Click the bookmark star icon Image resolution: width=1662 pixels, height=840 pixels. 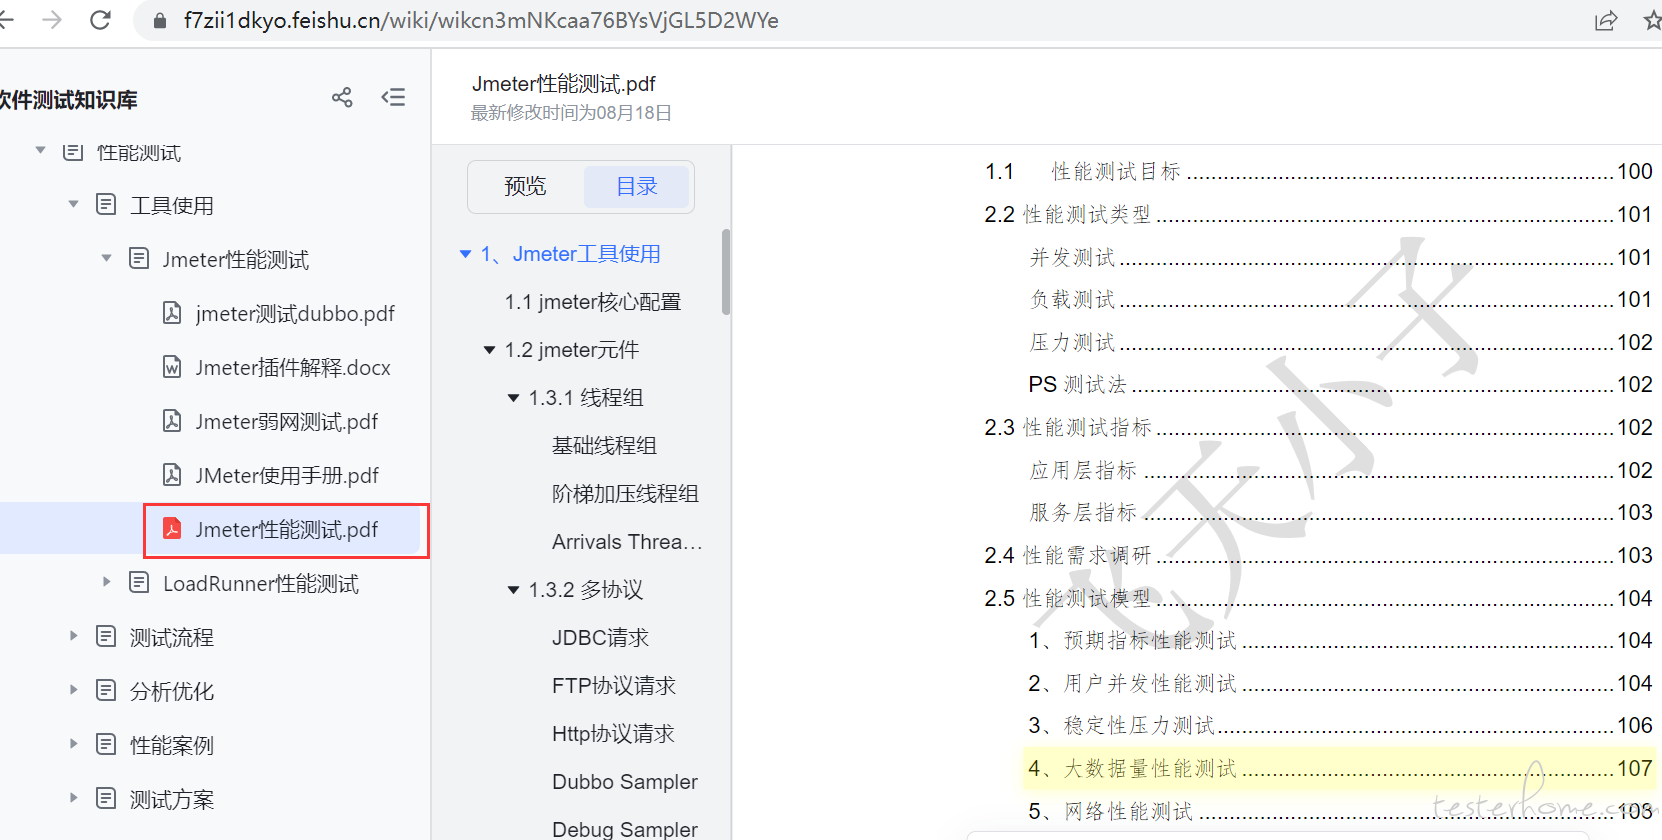click(x=1652, y=21)
